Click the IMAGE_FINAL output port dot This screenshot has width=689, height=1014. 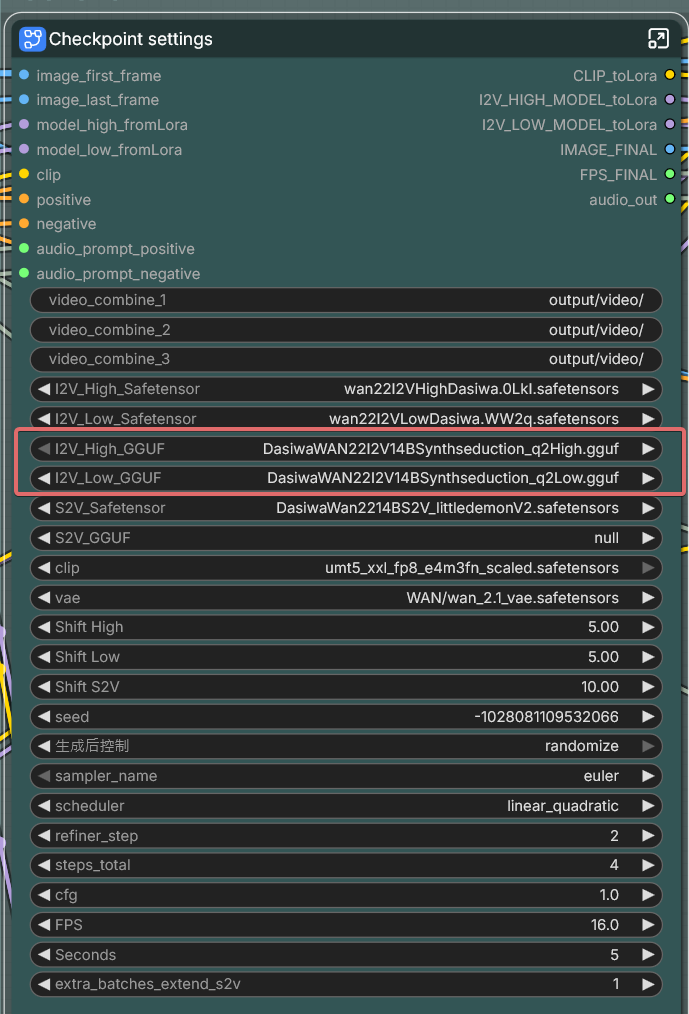(669, 150)
